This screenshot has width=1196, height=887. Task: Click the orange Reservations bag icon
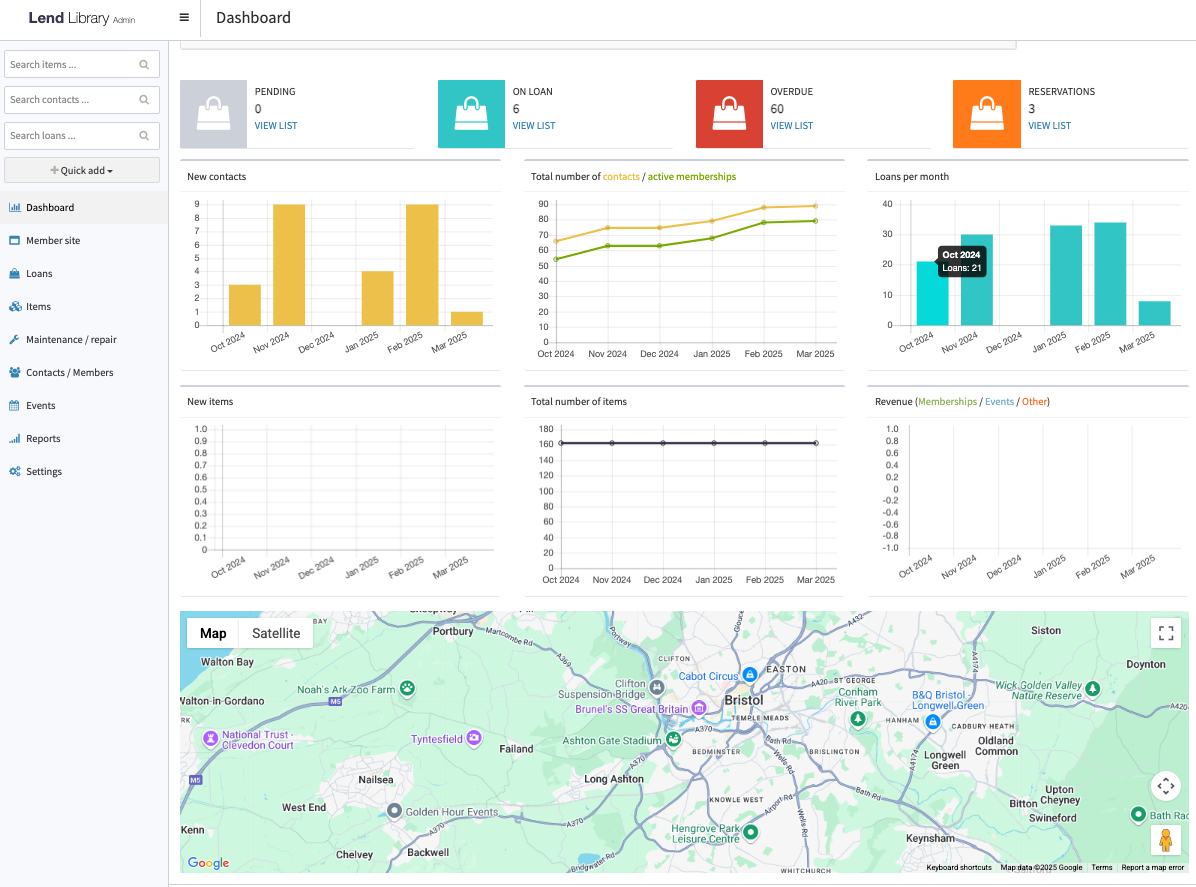click(987, 114)
